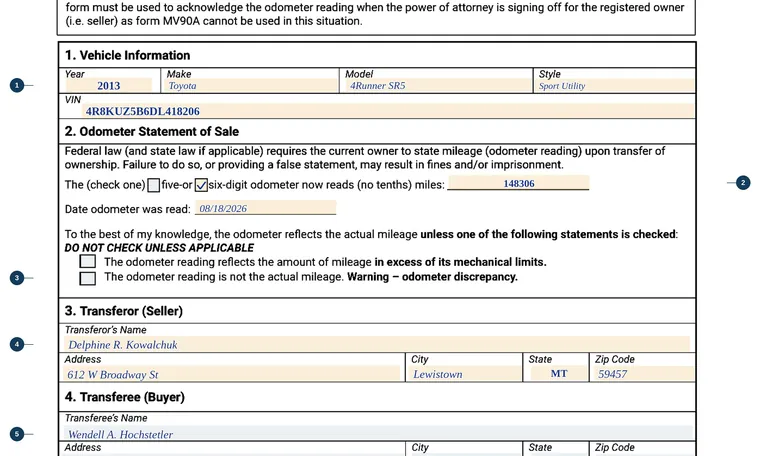Image resolution: width=760 pixels, height=456 pixels.
Task: Edit seller state field MT
Action: click(559, 374)
